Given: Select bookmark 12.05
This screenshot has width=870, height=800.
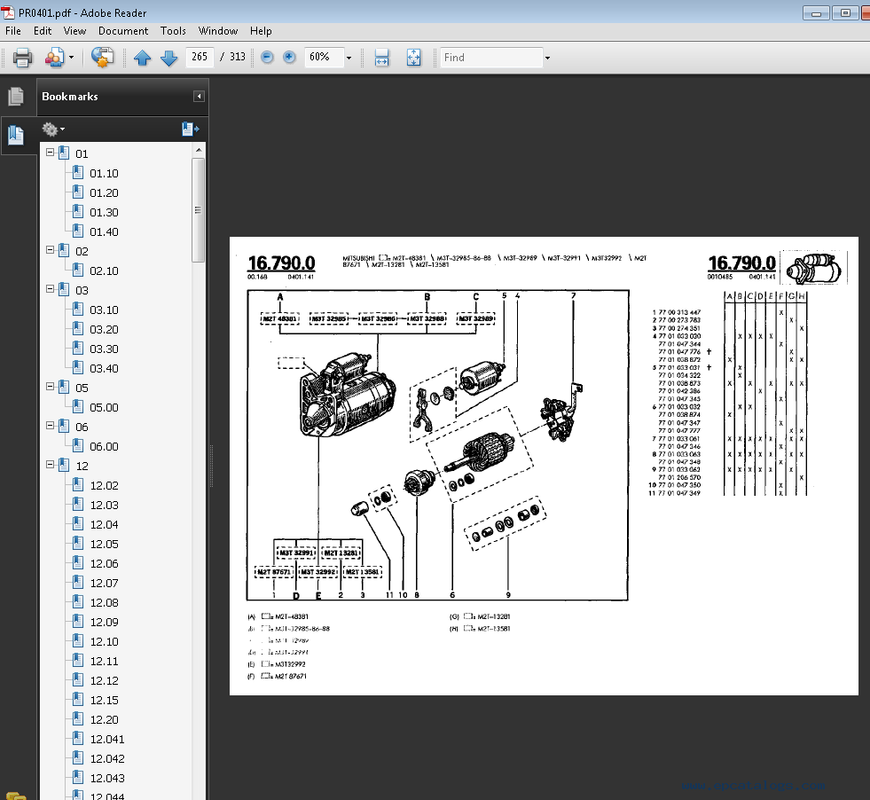Looking at the screenshot, I should coord(104,544).
